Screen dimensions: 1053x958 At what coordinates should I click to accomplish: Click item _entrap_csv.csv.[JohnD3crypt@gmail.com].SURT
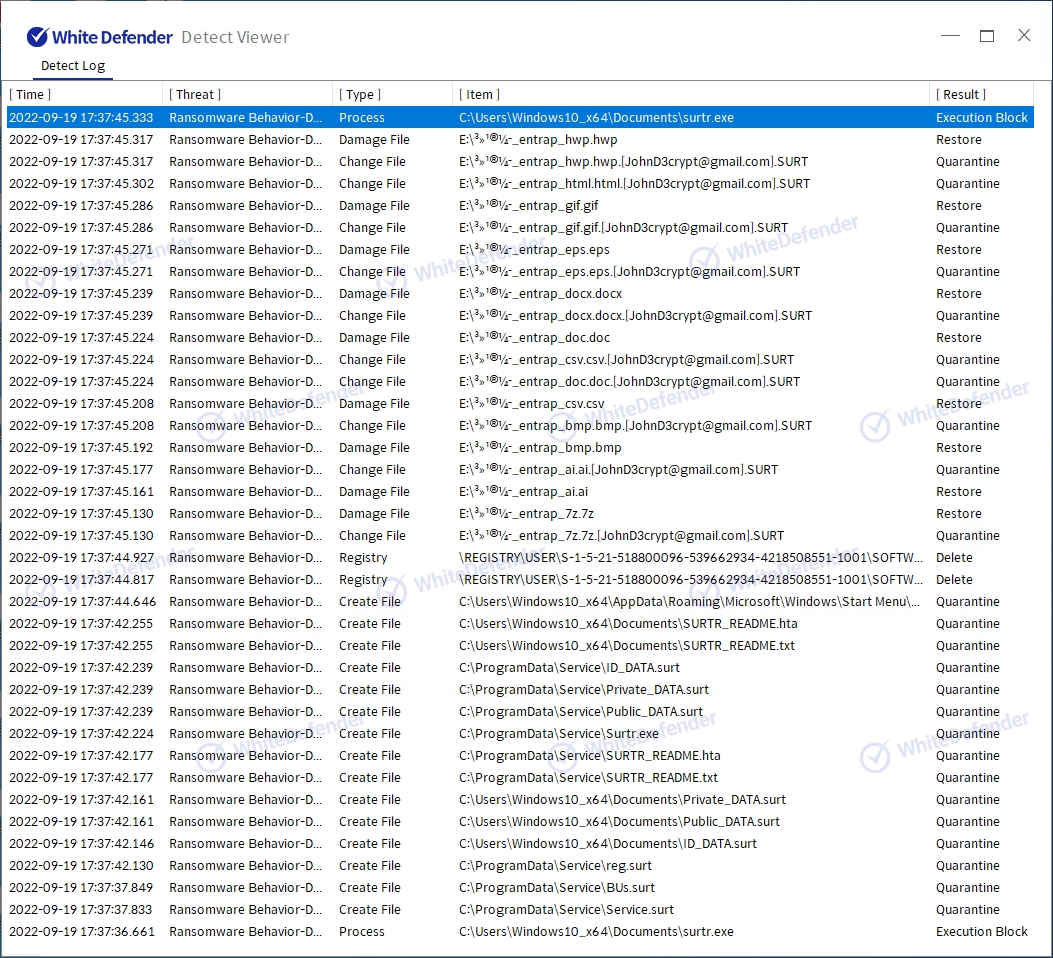627,360
